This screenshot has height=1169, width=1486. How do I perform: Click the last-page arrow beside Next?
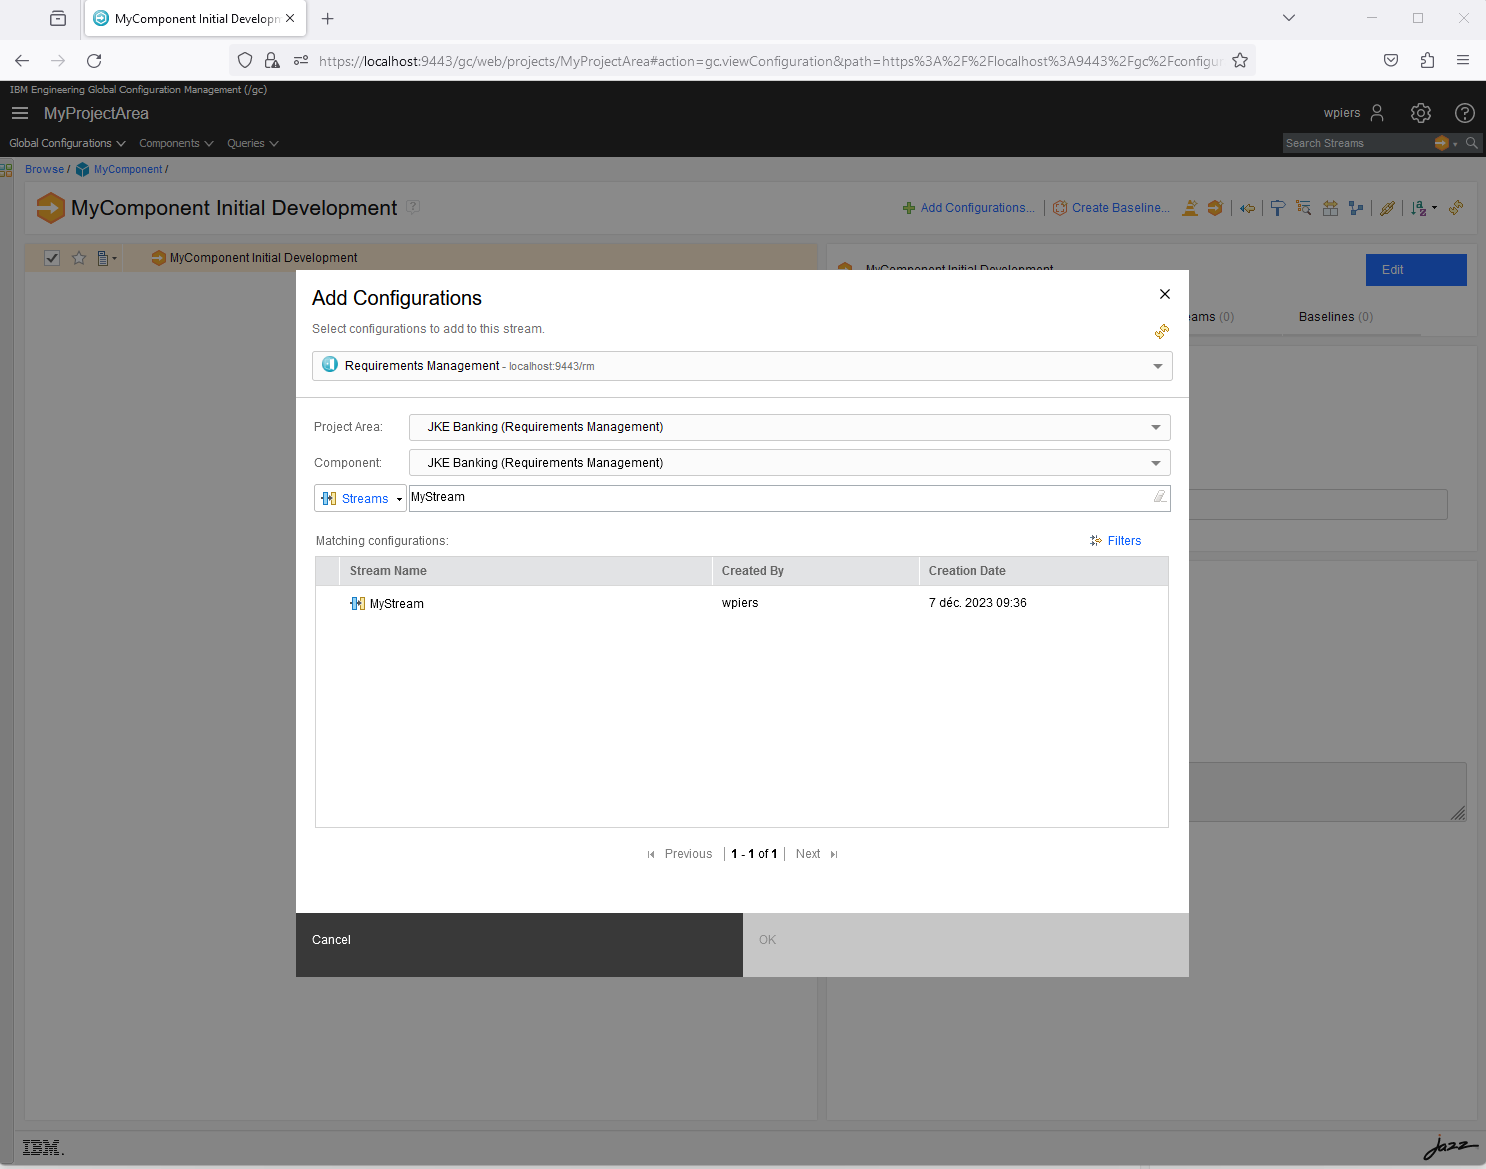click(834, 854)
